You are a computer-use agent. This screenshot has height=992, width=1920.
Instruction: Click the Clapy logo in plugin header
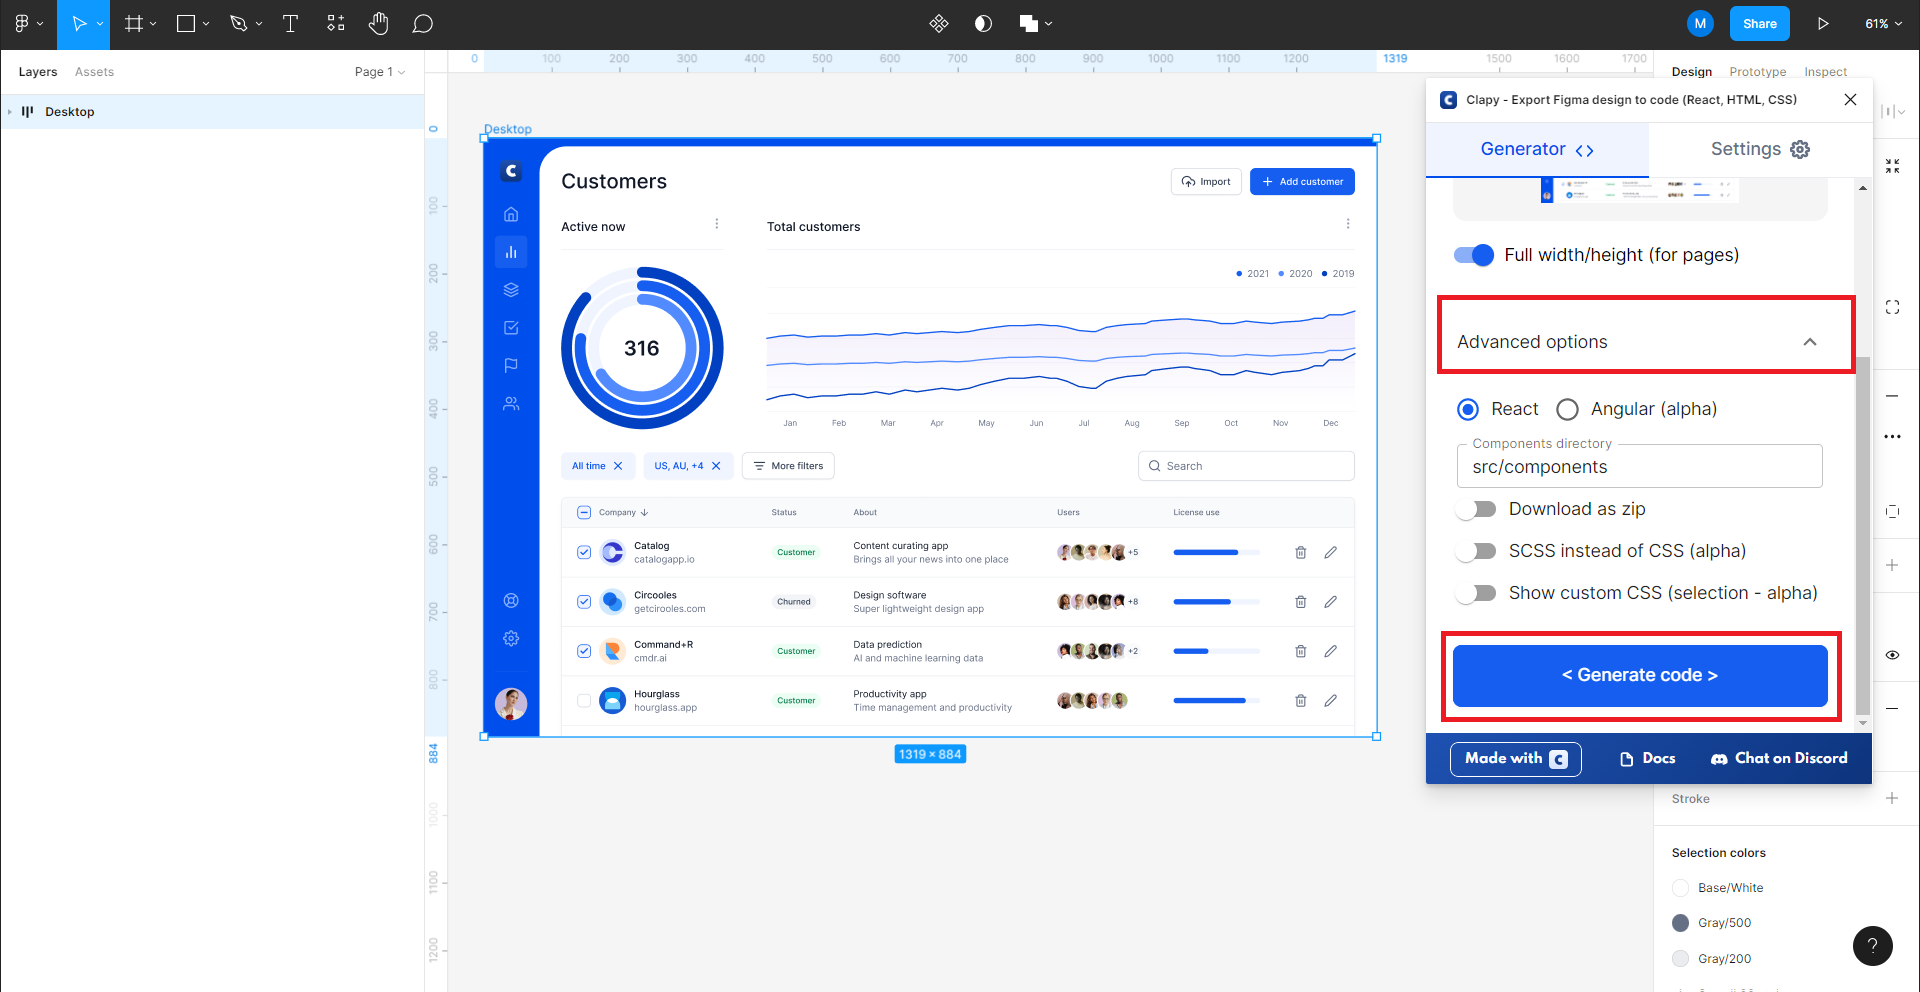pyautogui.click(x=1448, y=100)
